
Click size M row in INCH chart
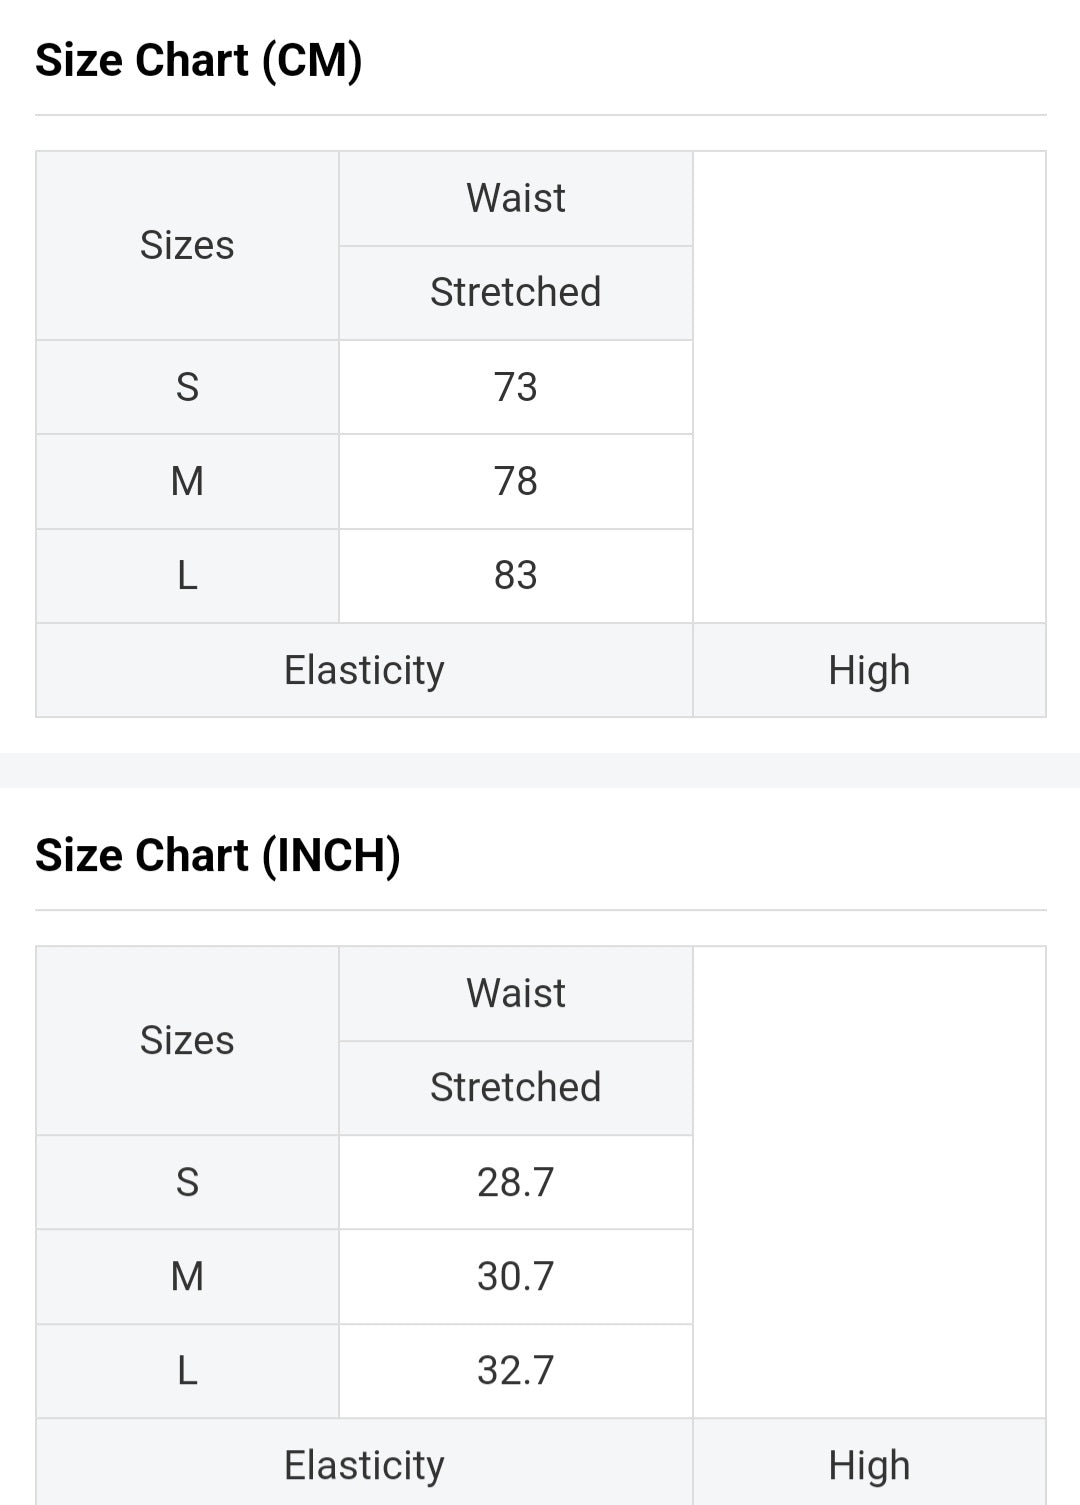coord(187,1276)
